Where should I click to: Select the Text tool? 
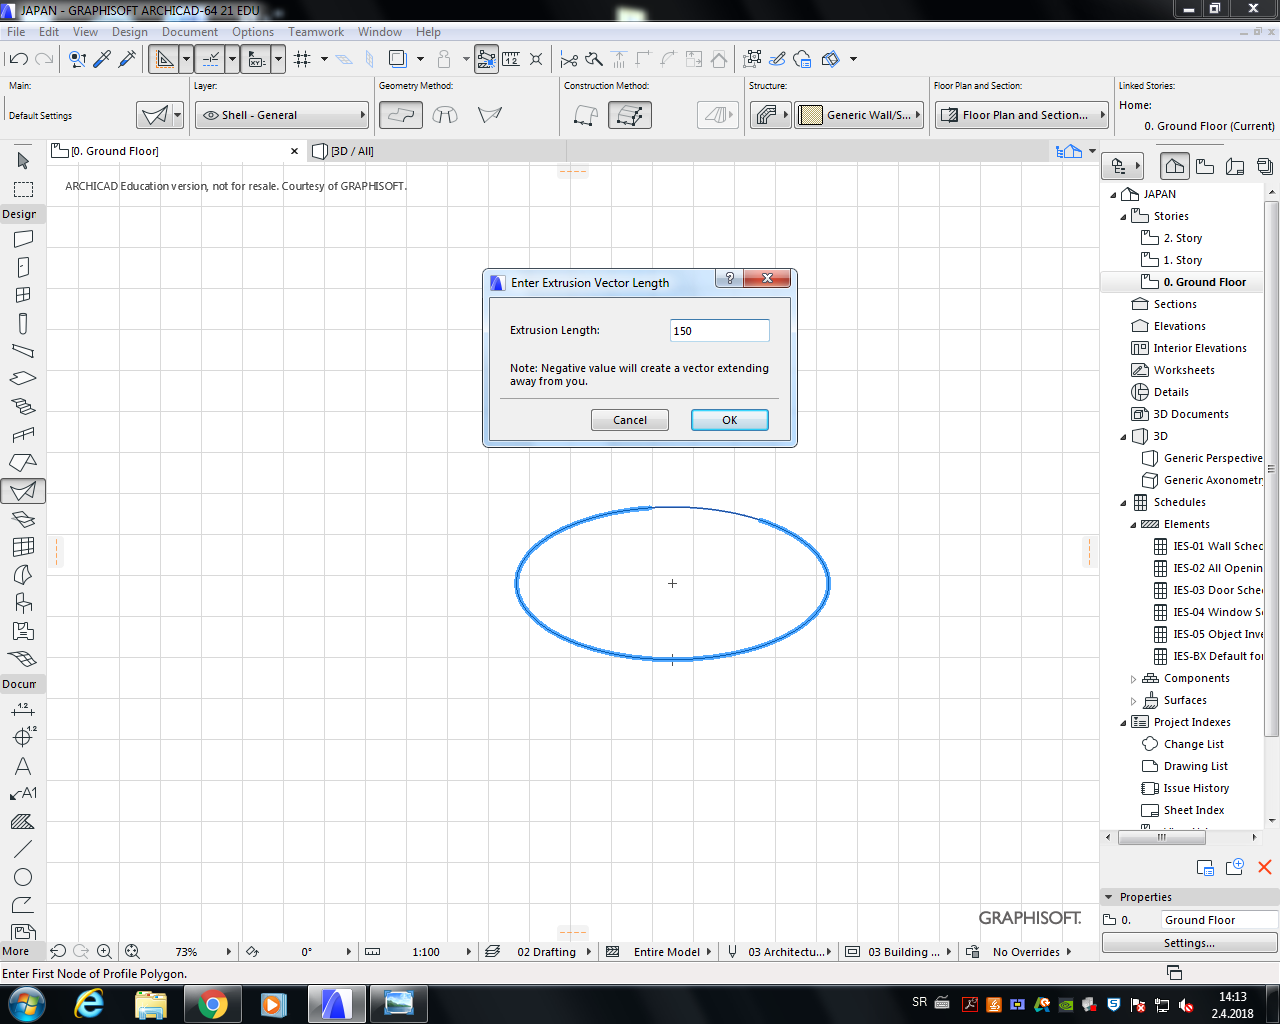pyautogui.click(x=23, y=766)
